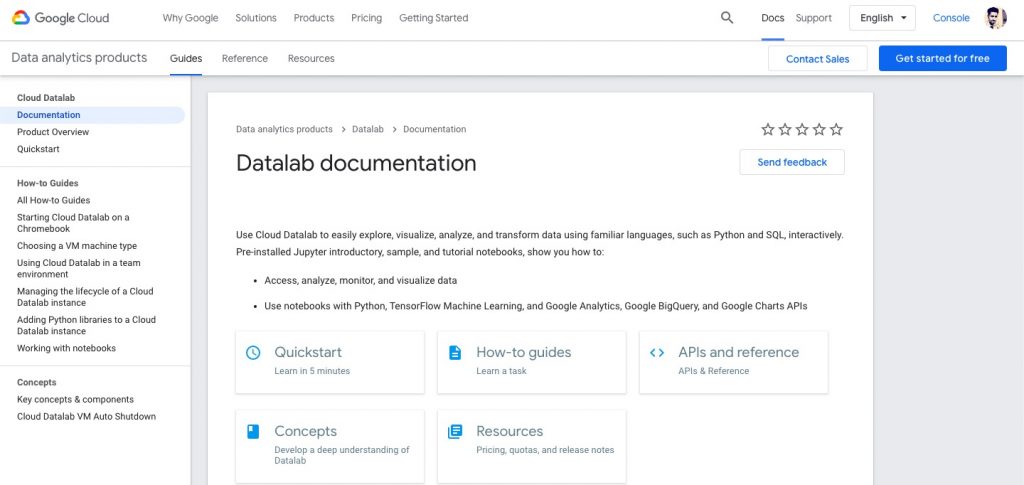Open the Resources card title
The image size is (1024, 485).
click(509, 431)
